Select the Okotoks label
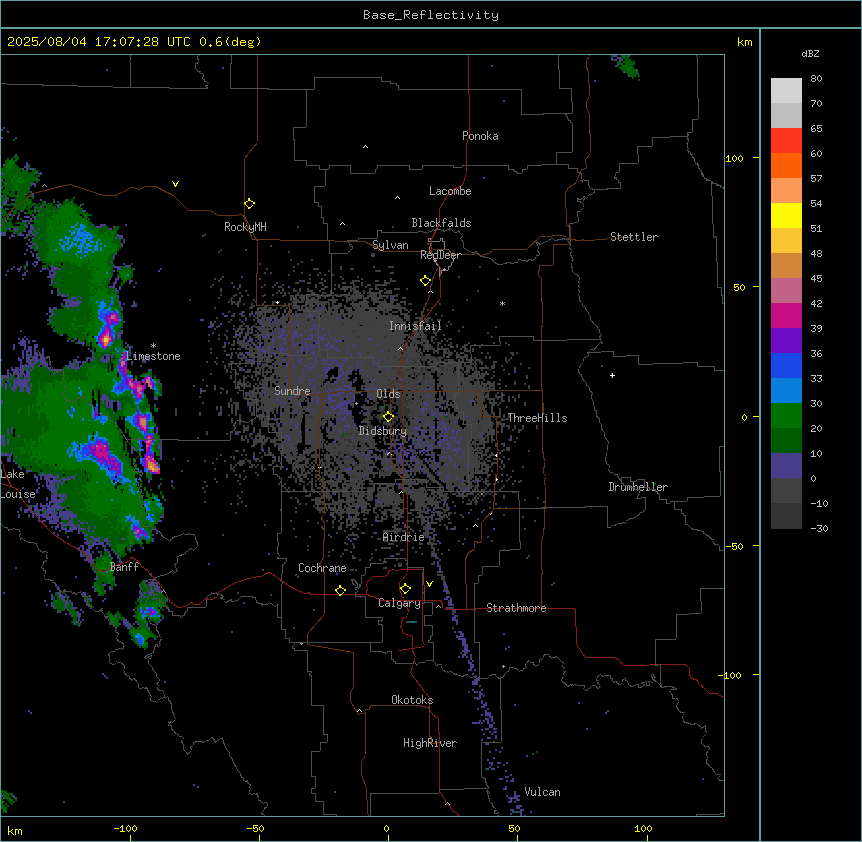Image resolution: width=862 pixels, height=842 pixels. coord(412,700)
